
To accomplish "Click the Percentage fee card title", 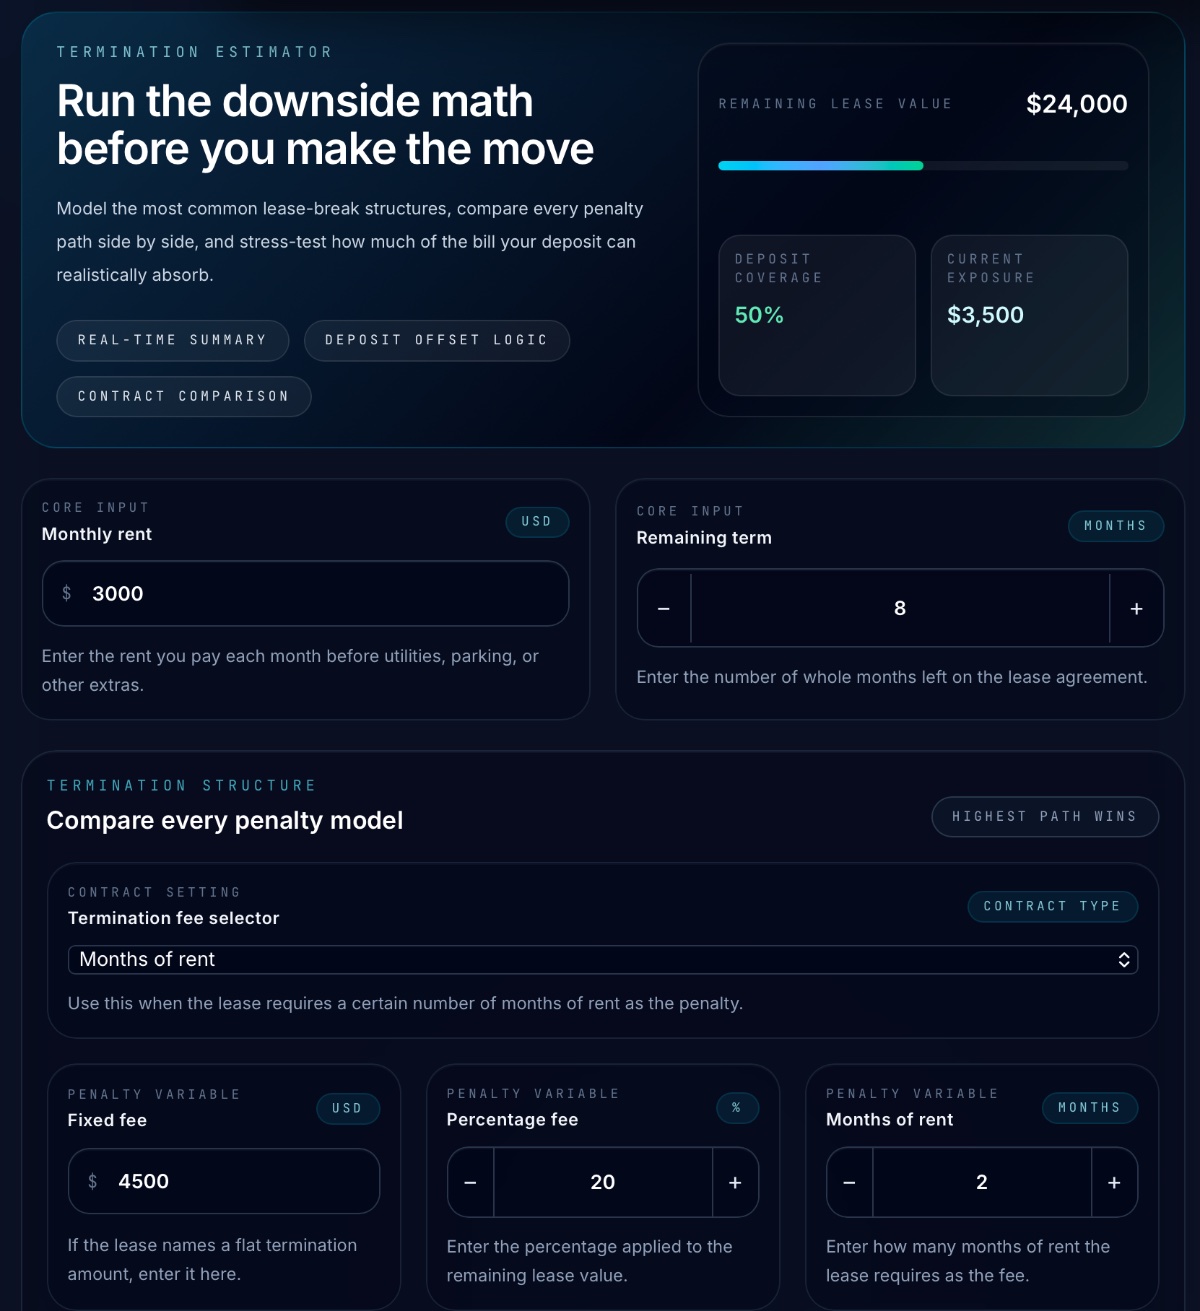I will click(x=513, y=1120).
